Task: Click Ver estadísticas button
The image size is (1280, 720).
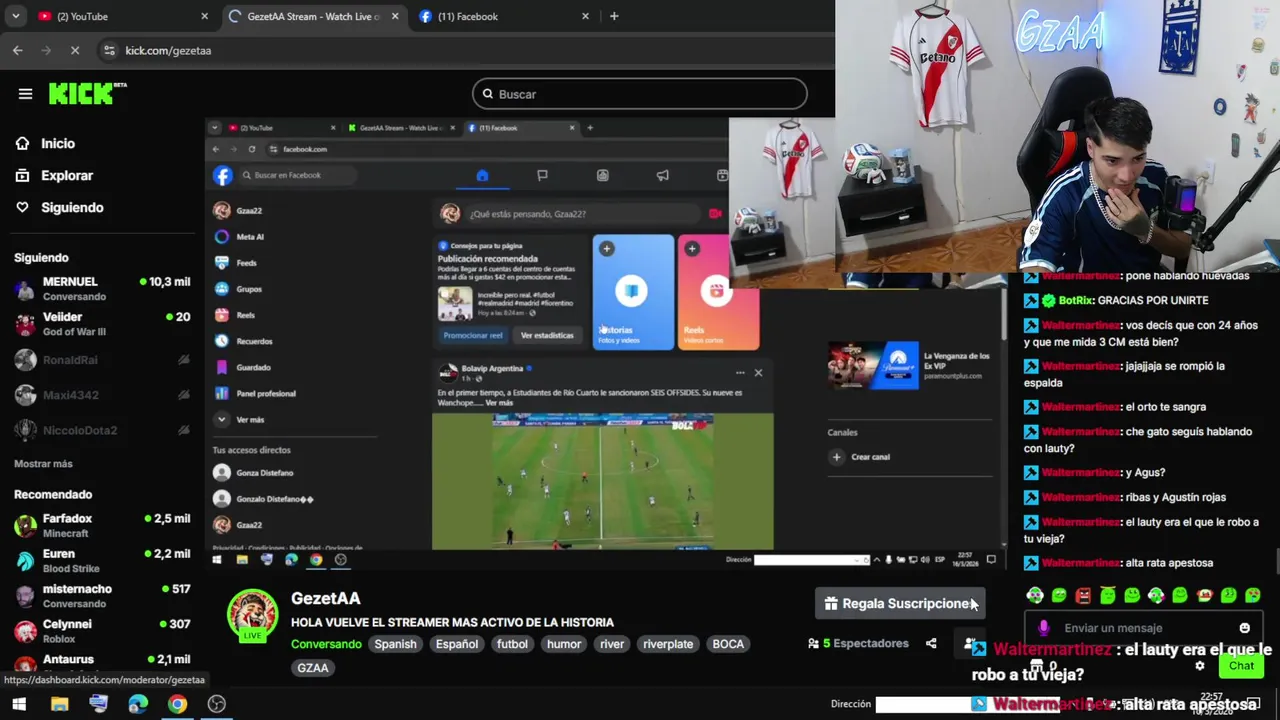Action: pyautogui.click(x=547, y=336)
